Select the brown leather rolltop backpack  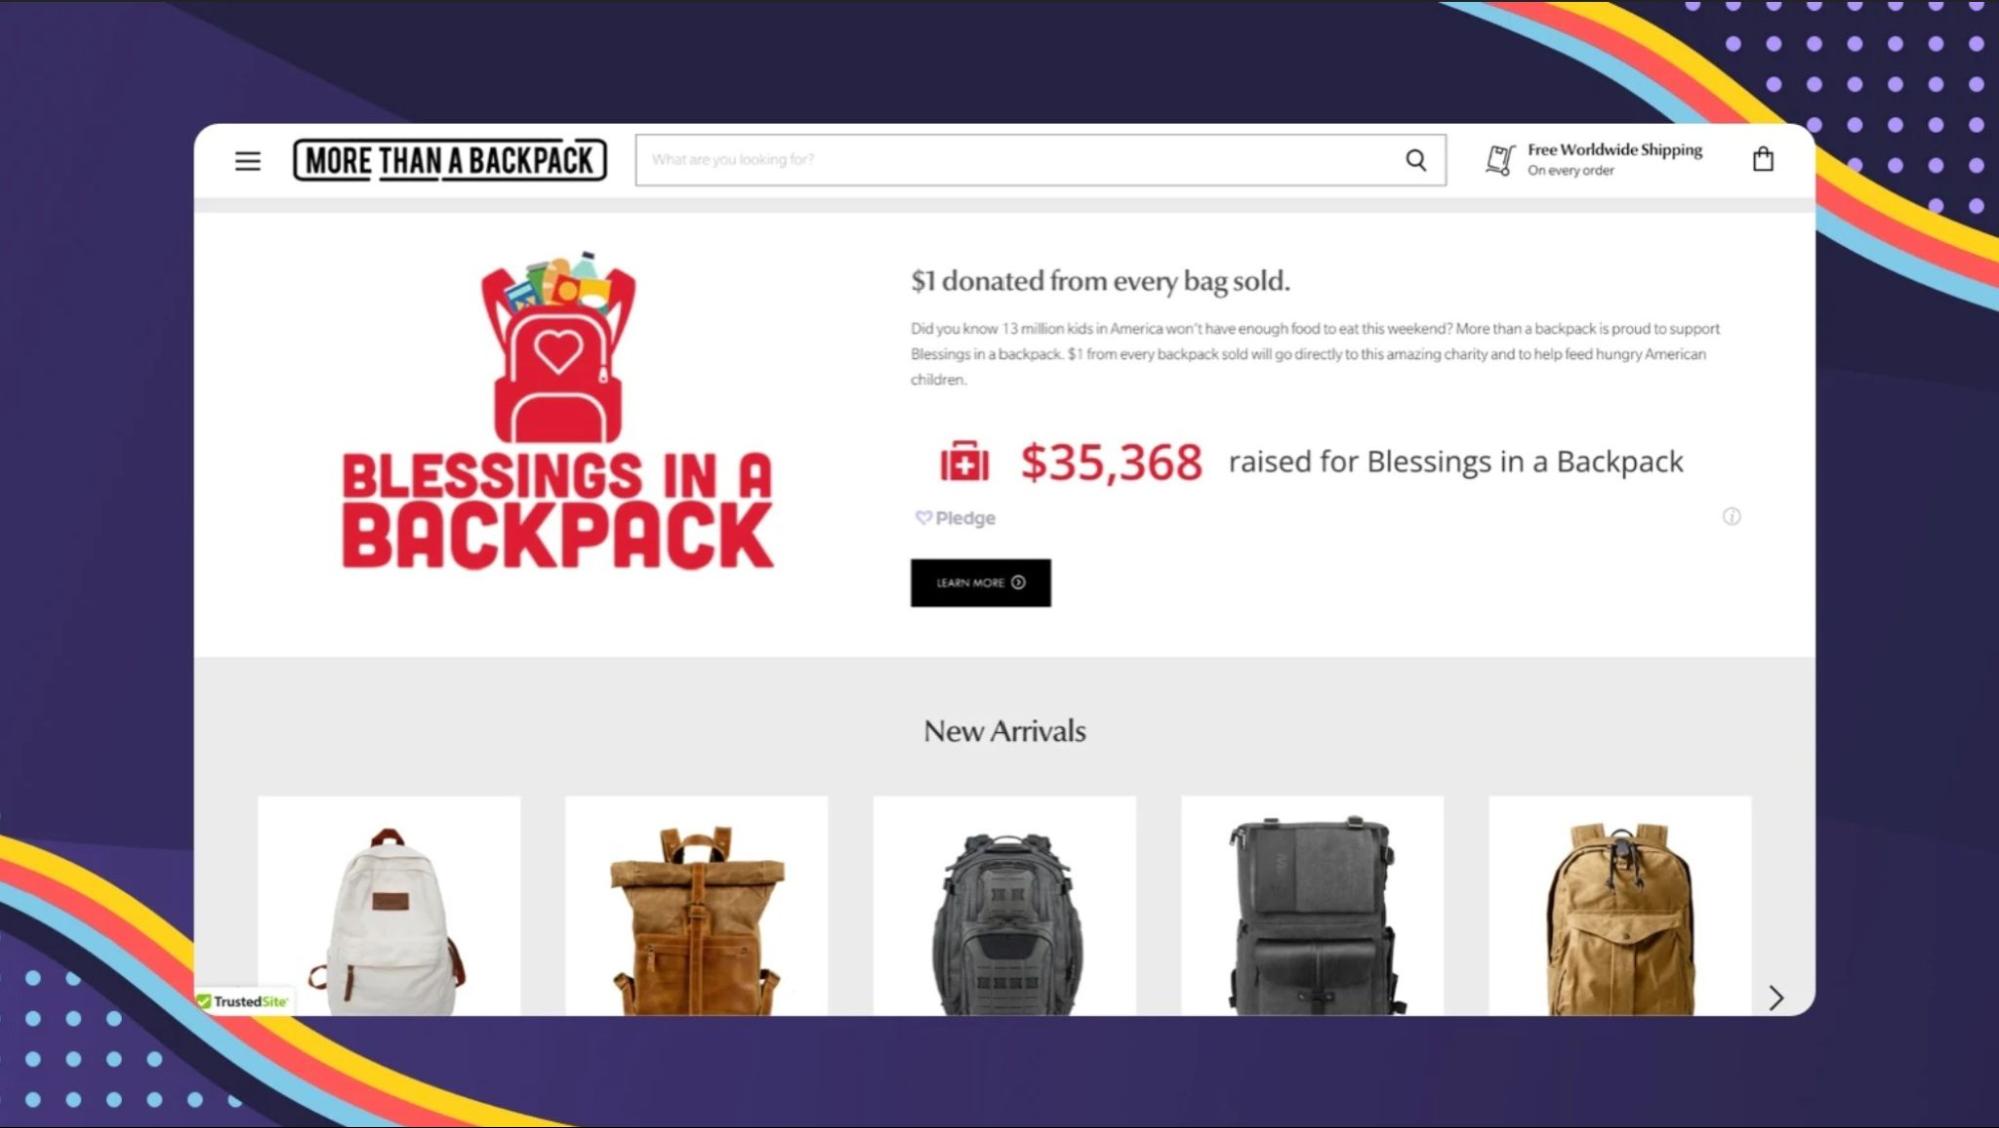(696, 906)
